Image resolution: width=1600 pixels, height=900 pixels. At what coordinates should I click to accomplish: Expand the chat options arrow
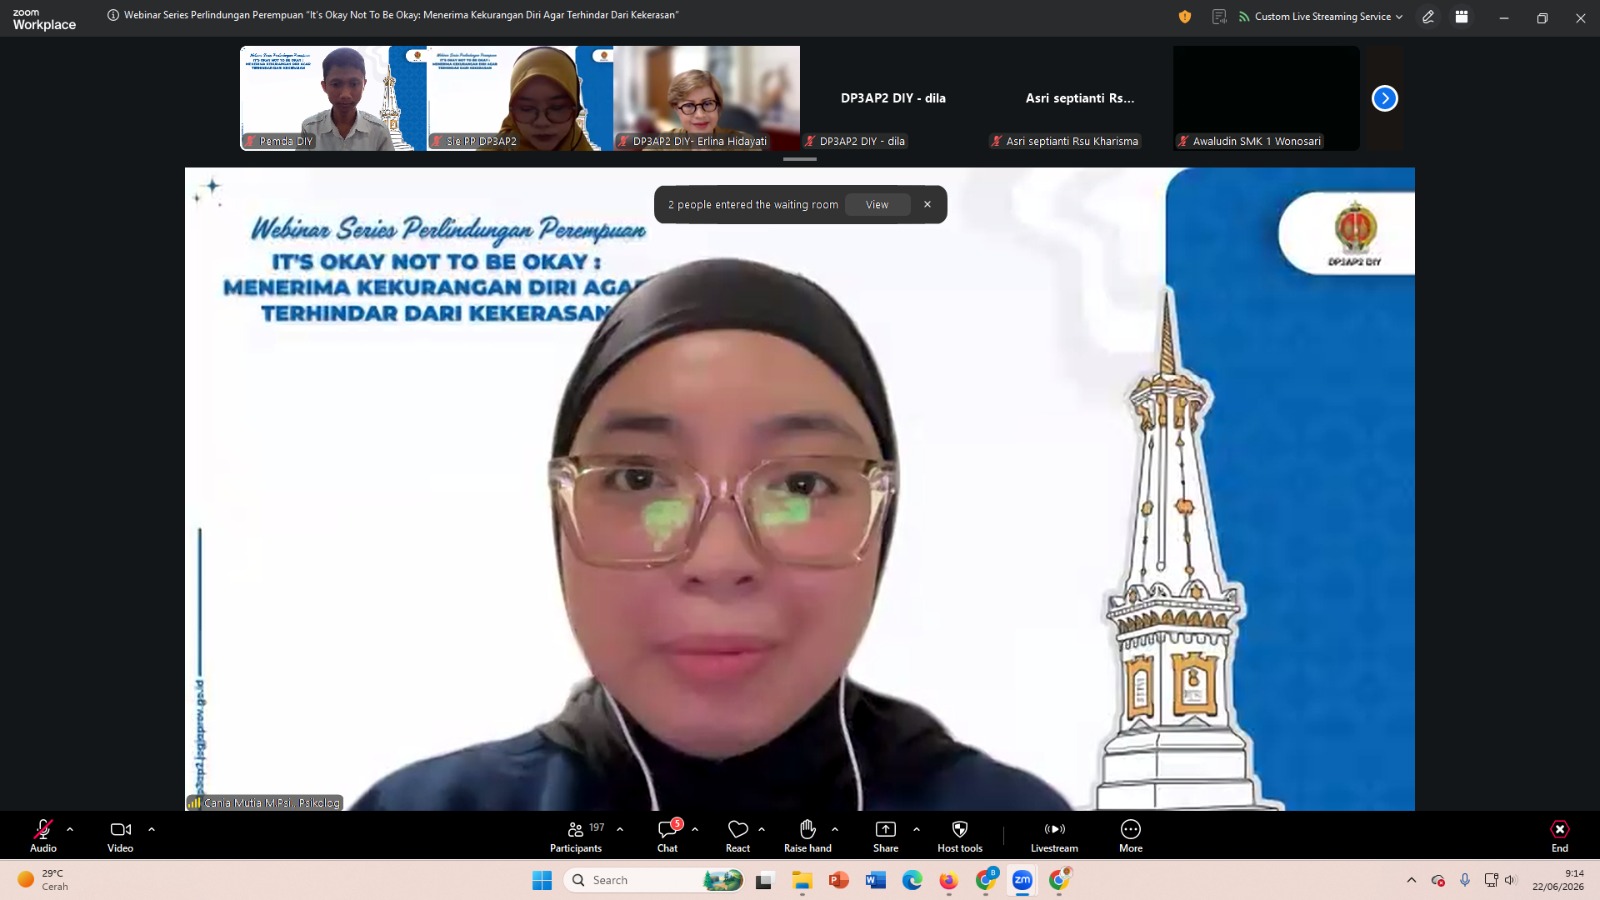coord(695,829)
